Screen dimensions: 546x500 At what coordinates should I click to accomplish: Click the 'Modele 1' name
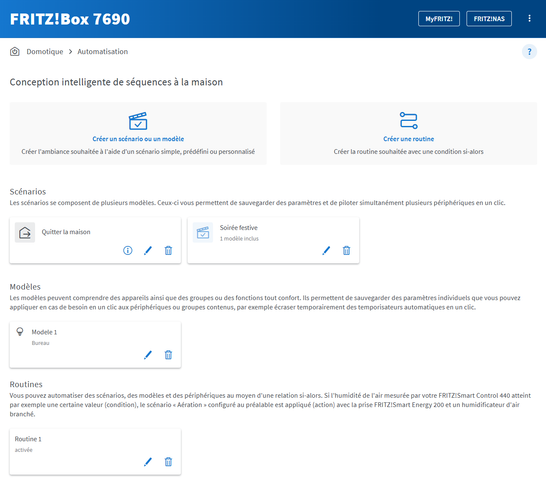point(44,332)
